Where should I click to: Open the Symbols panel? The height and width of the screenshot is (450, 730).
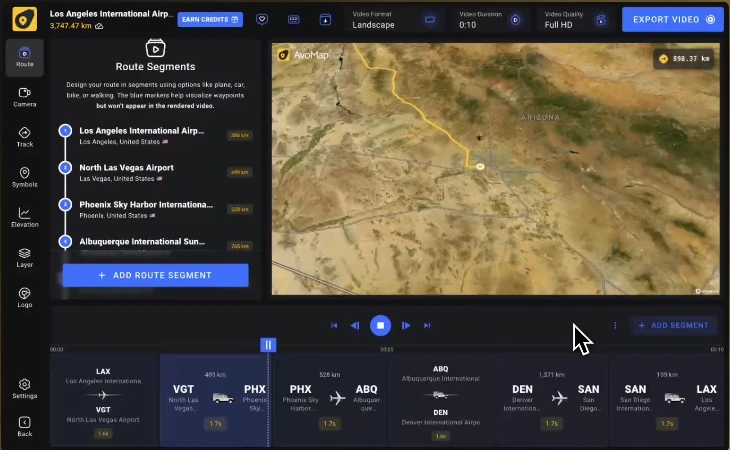(x=24, y=177)
